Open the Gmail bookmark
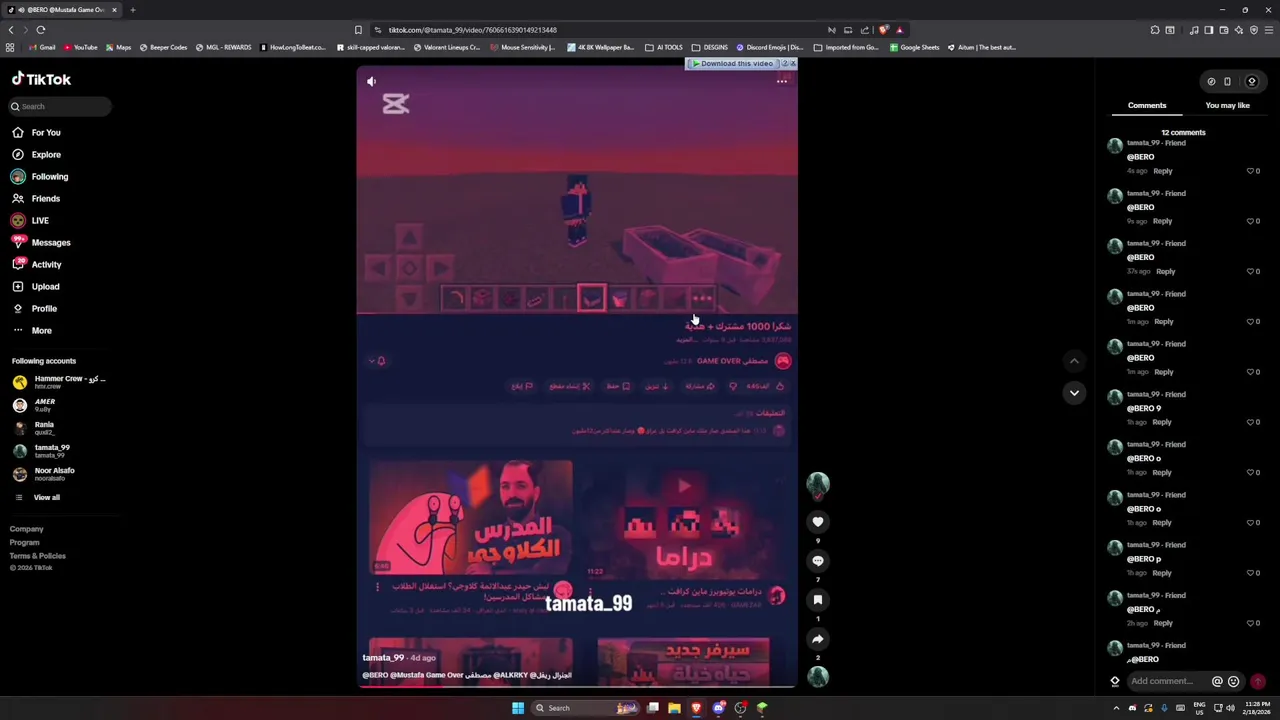The height and width of the screenshot is (720, 1280). pyautogui.click(x=42, y=47)
